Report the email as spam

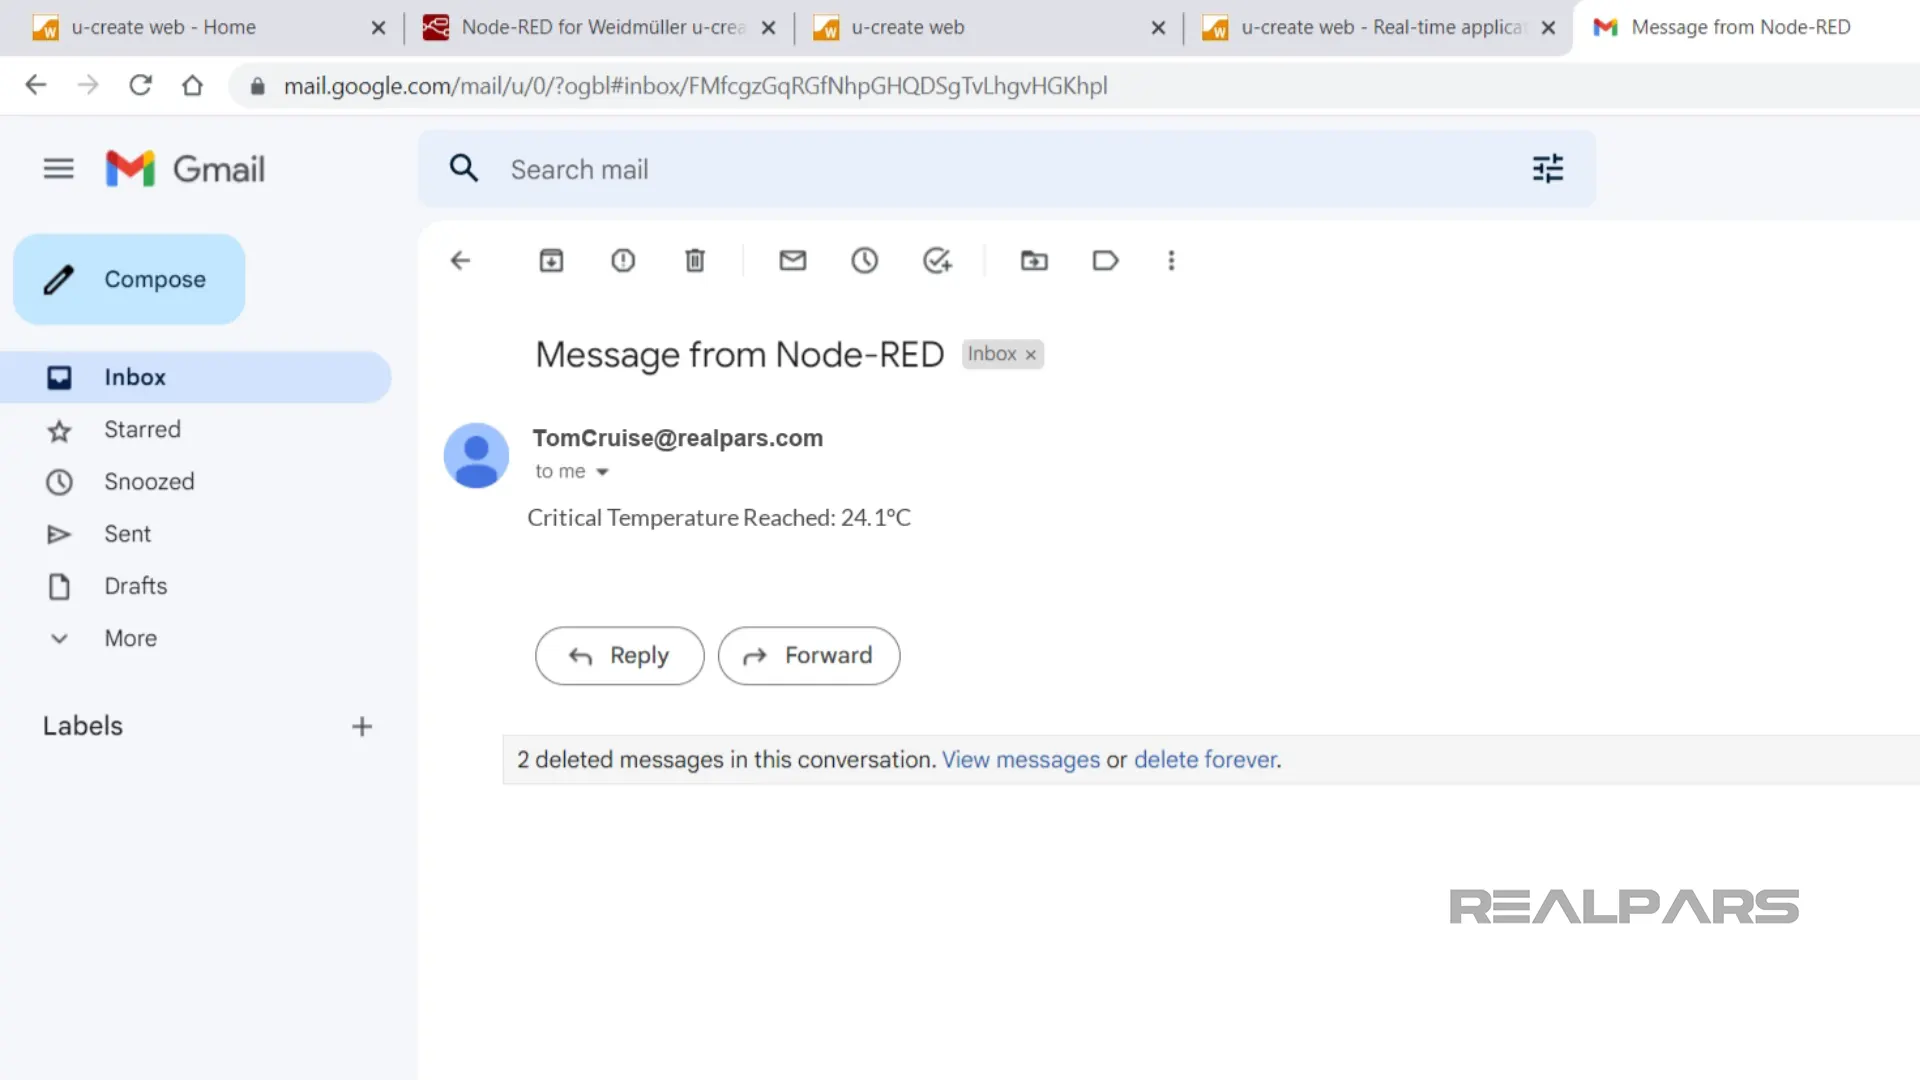coord(623,260)
